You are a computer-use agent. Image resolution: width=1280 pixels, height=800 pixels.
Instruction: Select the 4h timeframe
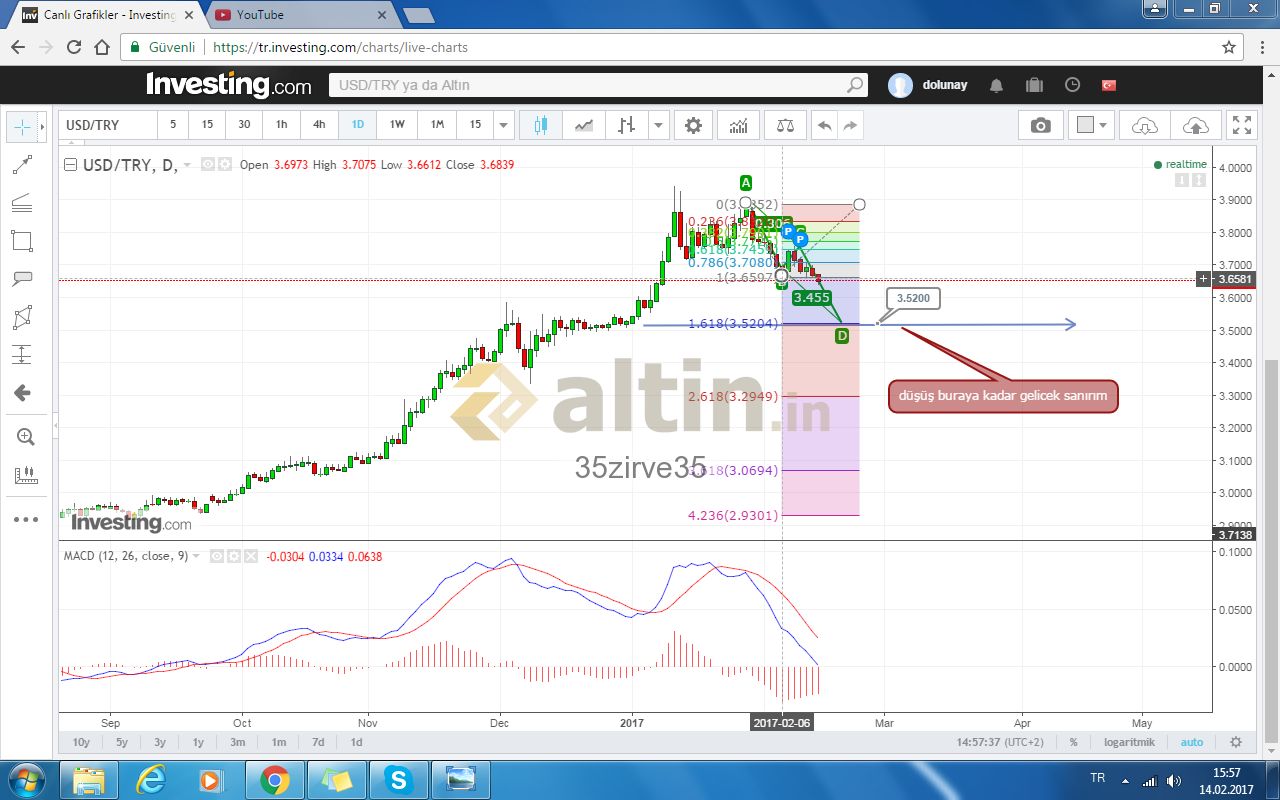(319, 125)
